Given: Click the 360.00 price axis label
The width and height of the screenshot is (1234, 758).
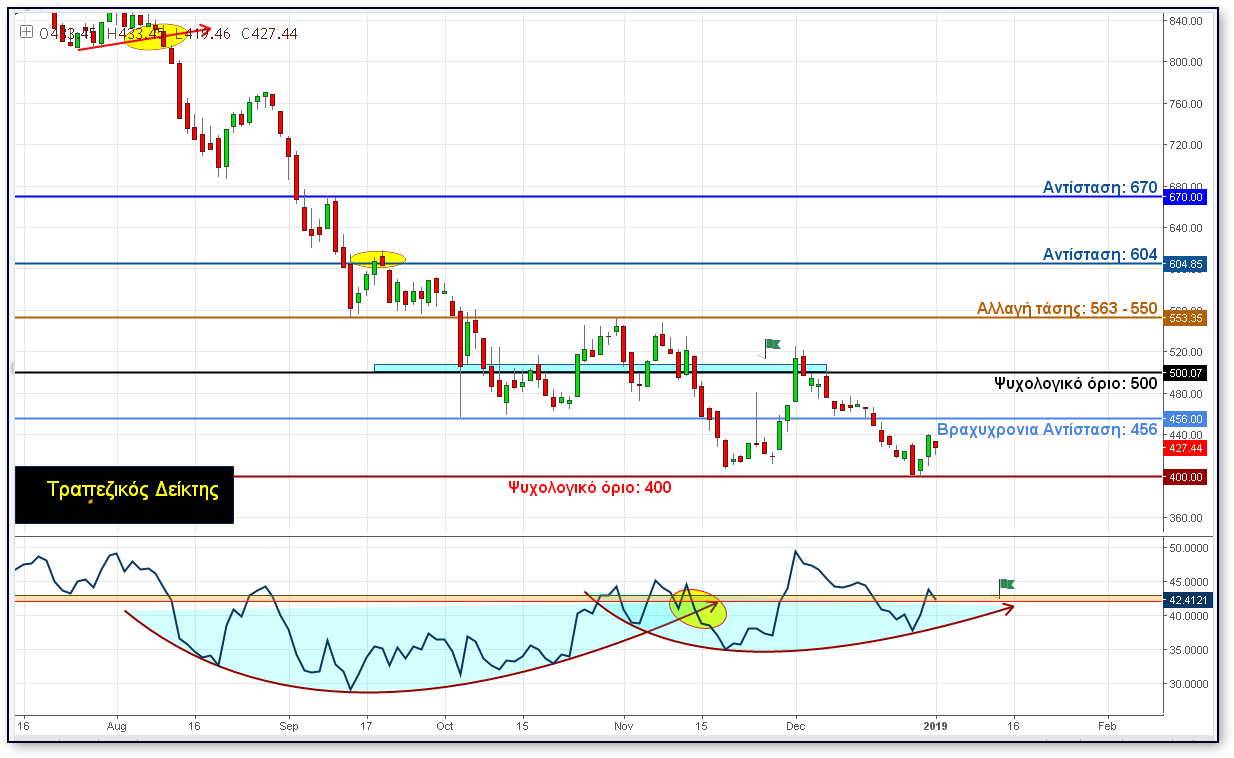Looking at the screenshot, I should (x=1184, y=518).
